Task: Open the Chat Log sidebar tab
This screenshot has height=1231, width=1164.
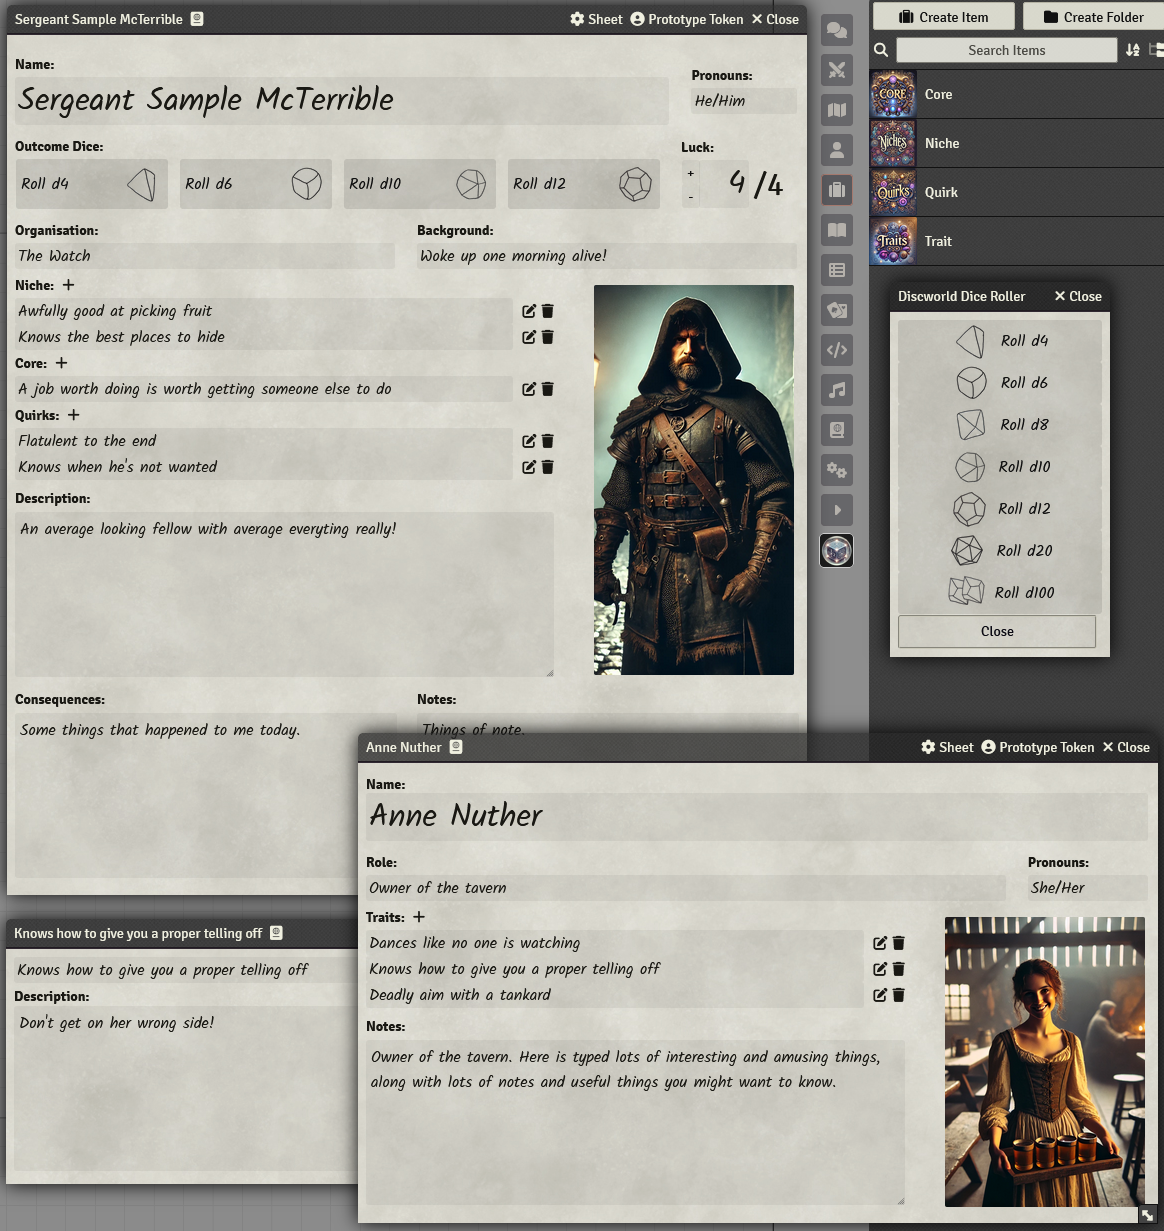Action: [837, 30]
